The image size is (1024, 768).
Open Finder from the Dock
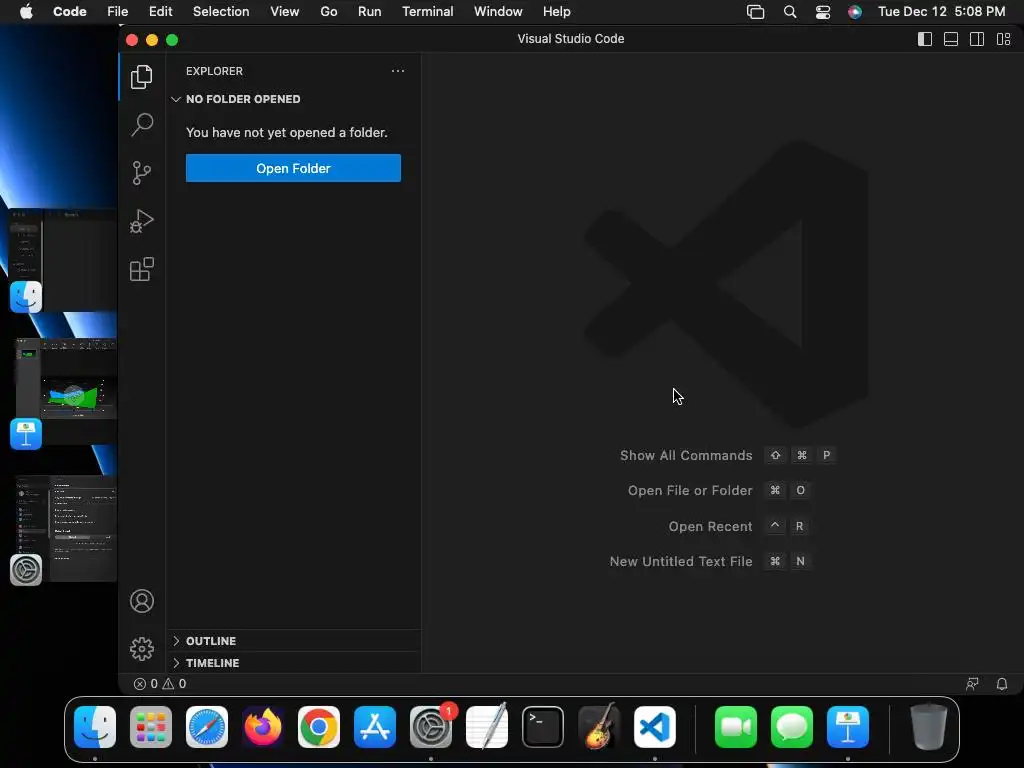[95, 727]
